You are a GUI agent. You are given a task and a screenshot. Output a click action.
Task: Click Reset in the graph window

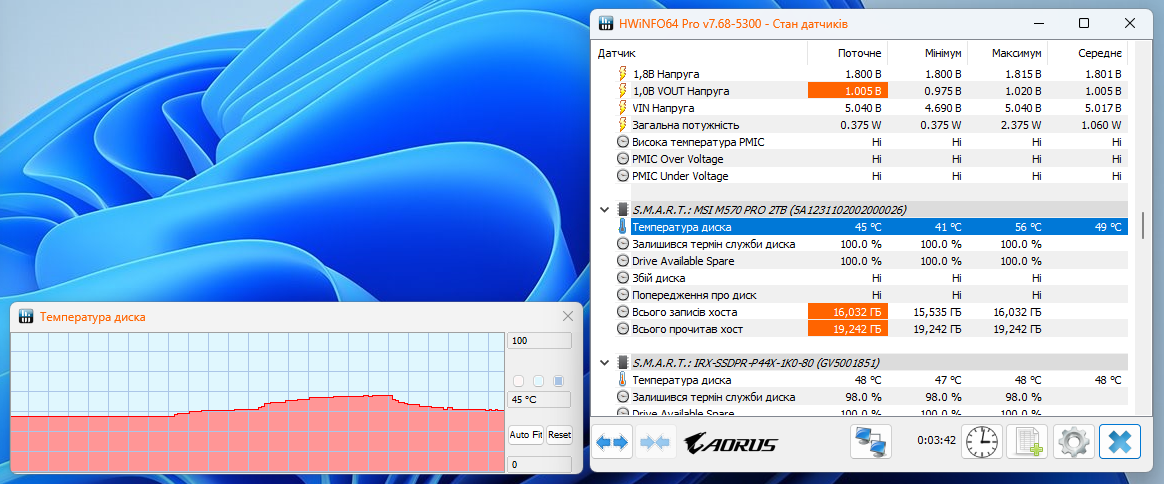coord(560,434)
